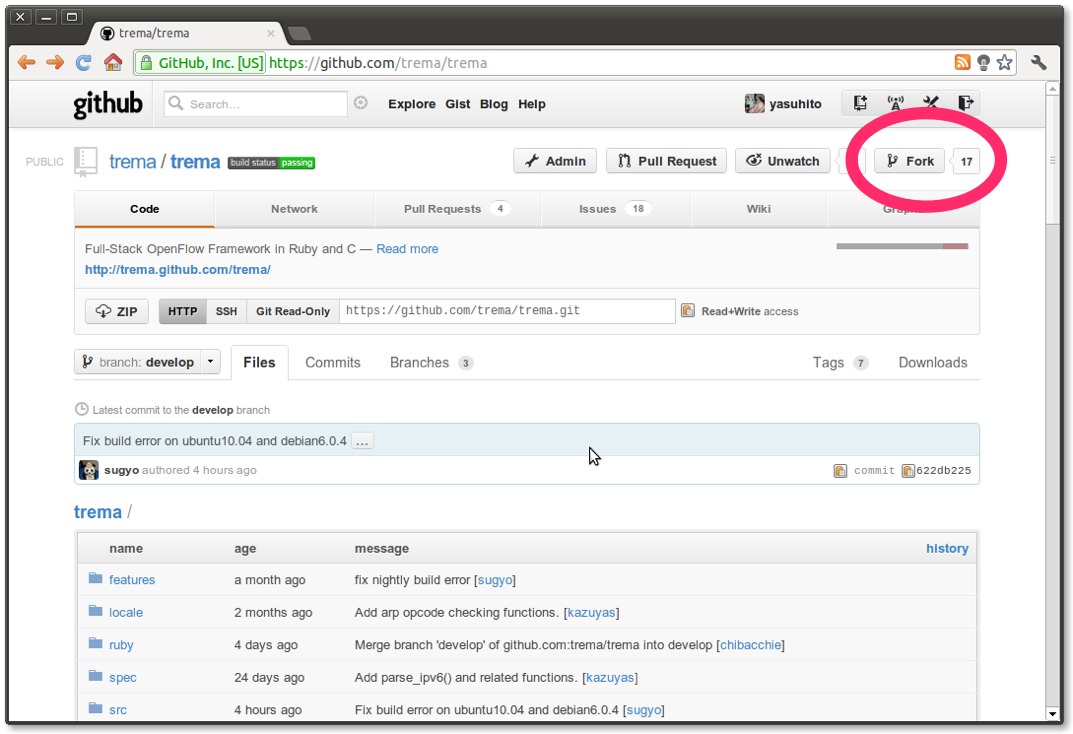Image resolution: width=1073 pixels, height=734 pixels.
Task: Click the fork count 17
Action: click(x=966, y=161)
